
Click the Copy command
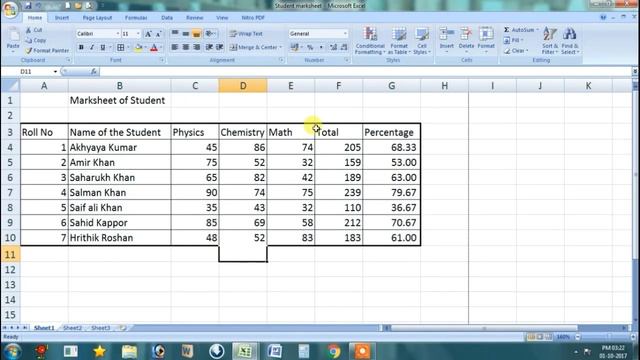pyautogui.click(x=36, y=40)
